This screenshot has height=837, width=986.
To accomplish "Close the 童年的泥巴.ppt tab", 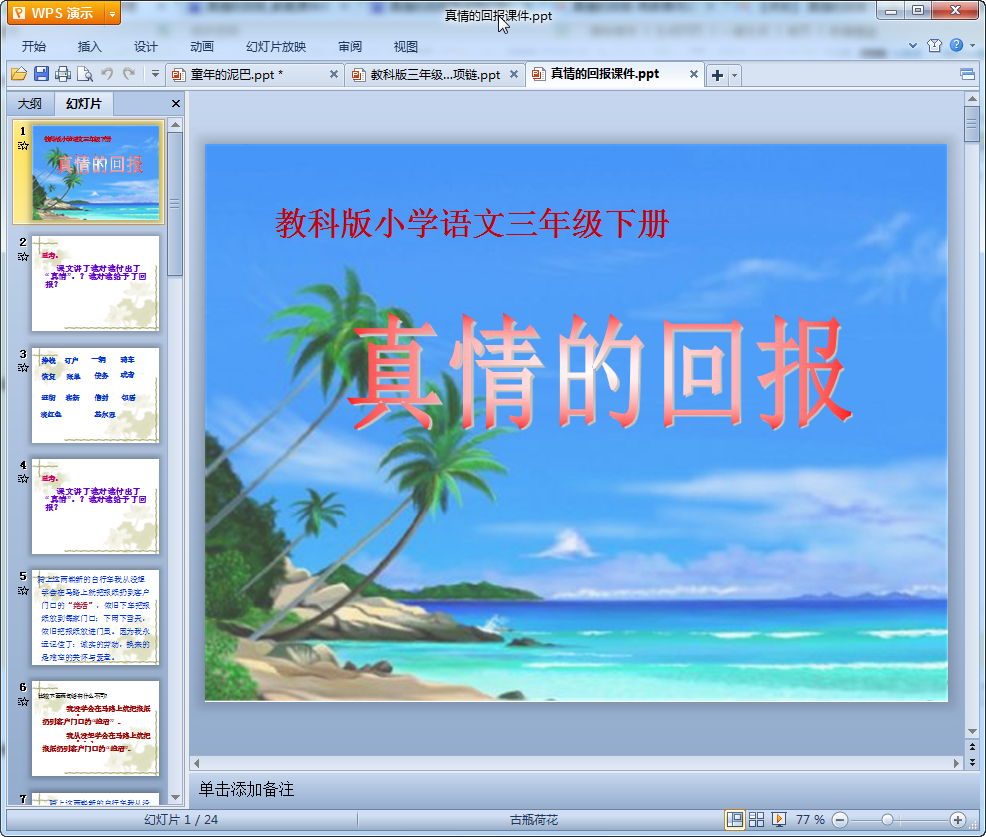I will point(334,74).
